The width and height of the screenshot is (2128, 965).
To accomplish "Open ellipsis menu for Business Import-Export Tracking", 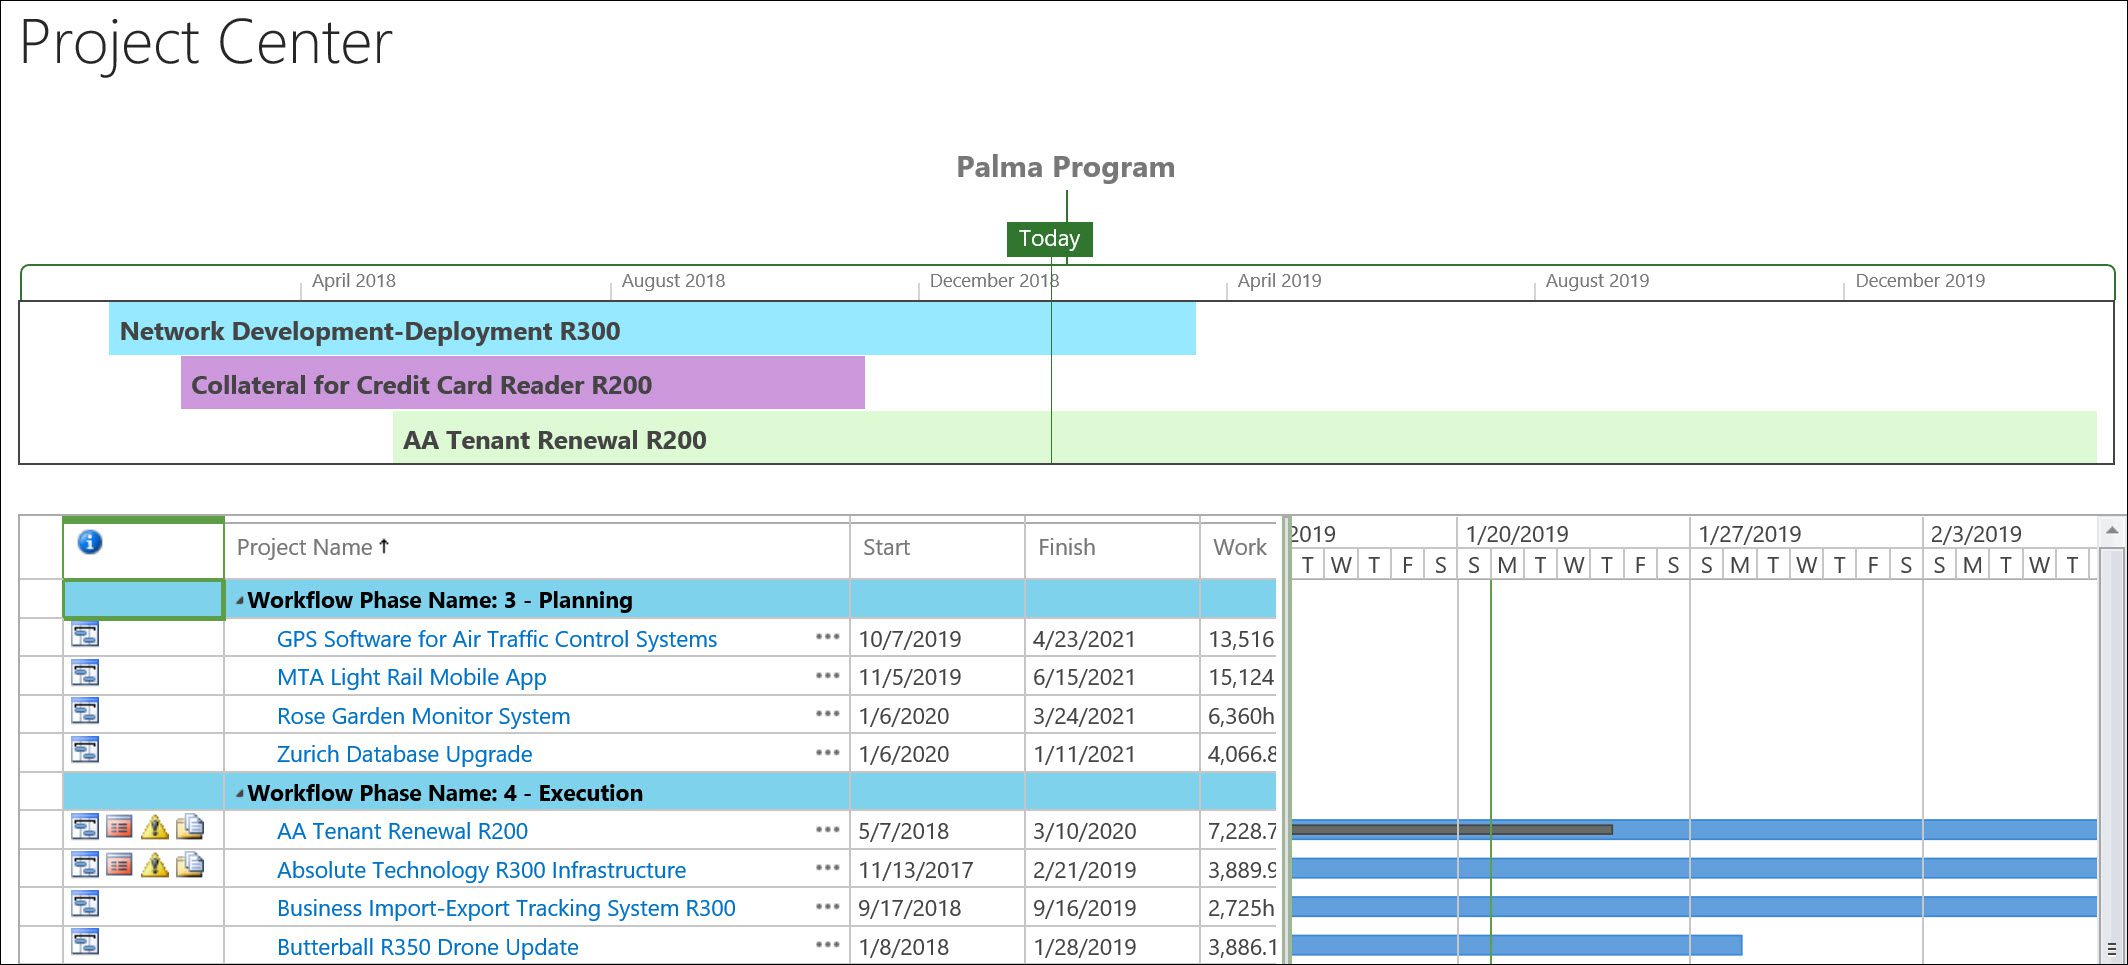I will coord(827,907).
